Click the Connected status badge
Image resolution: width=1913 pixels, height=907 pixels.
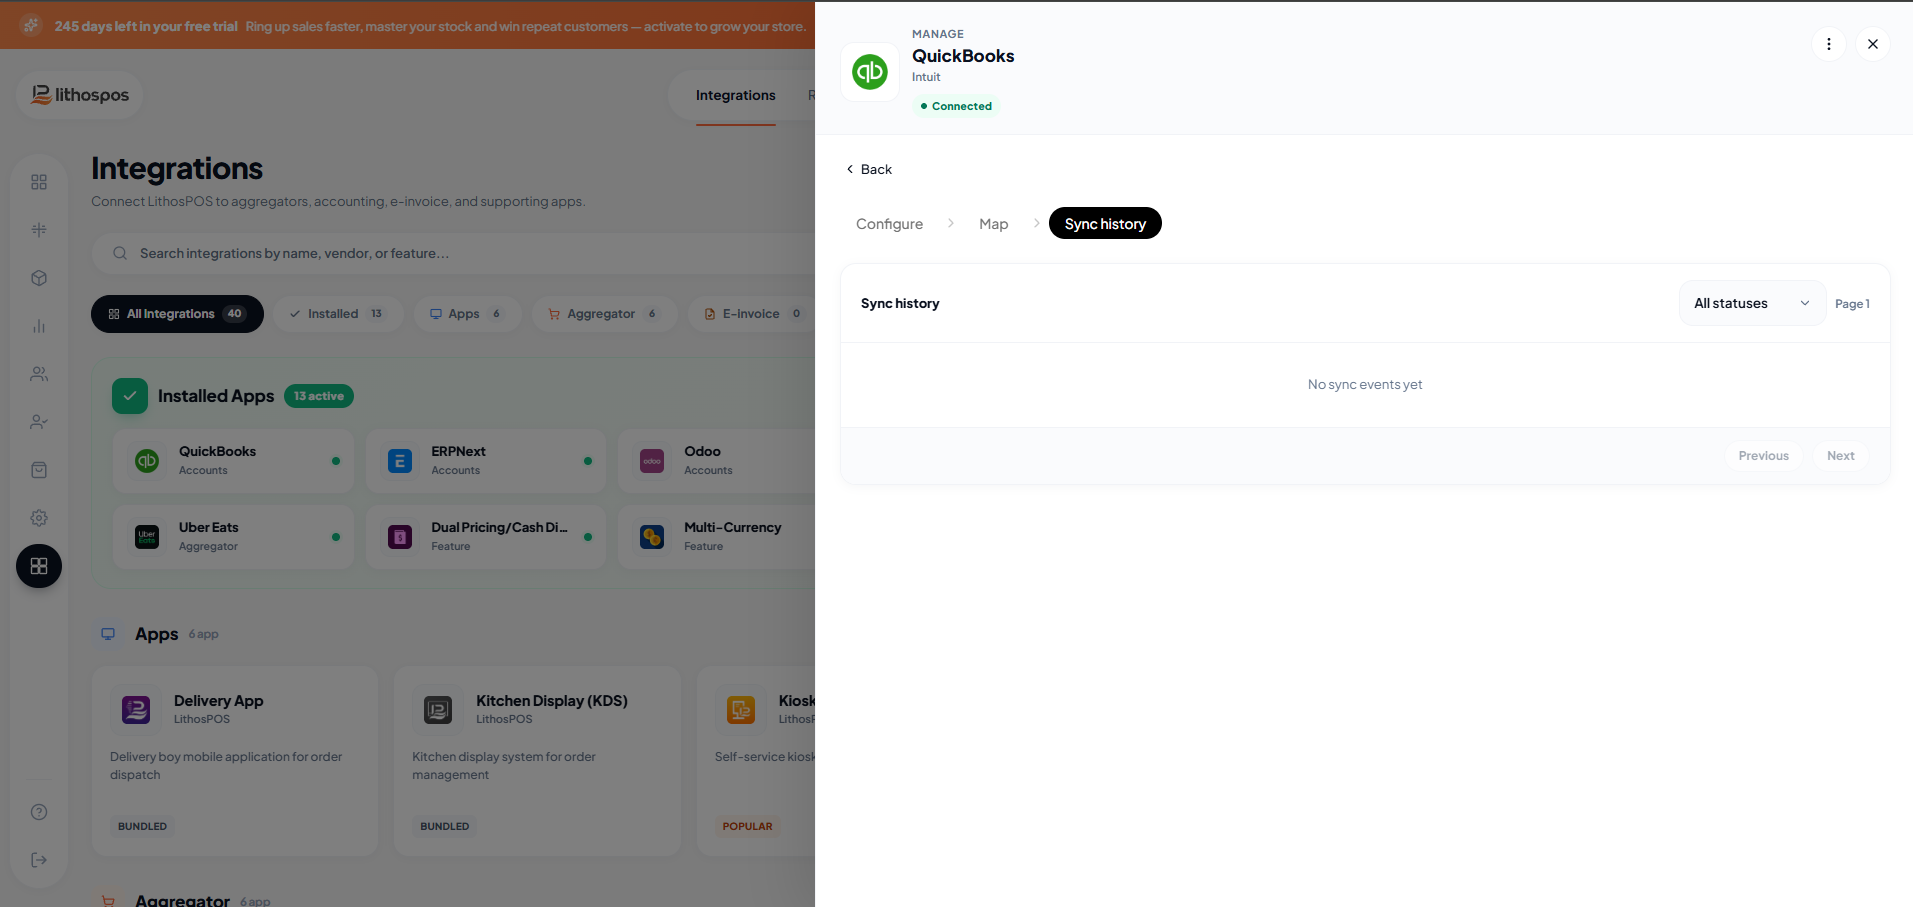(x=956, y=106)
